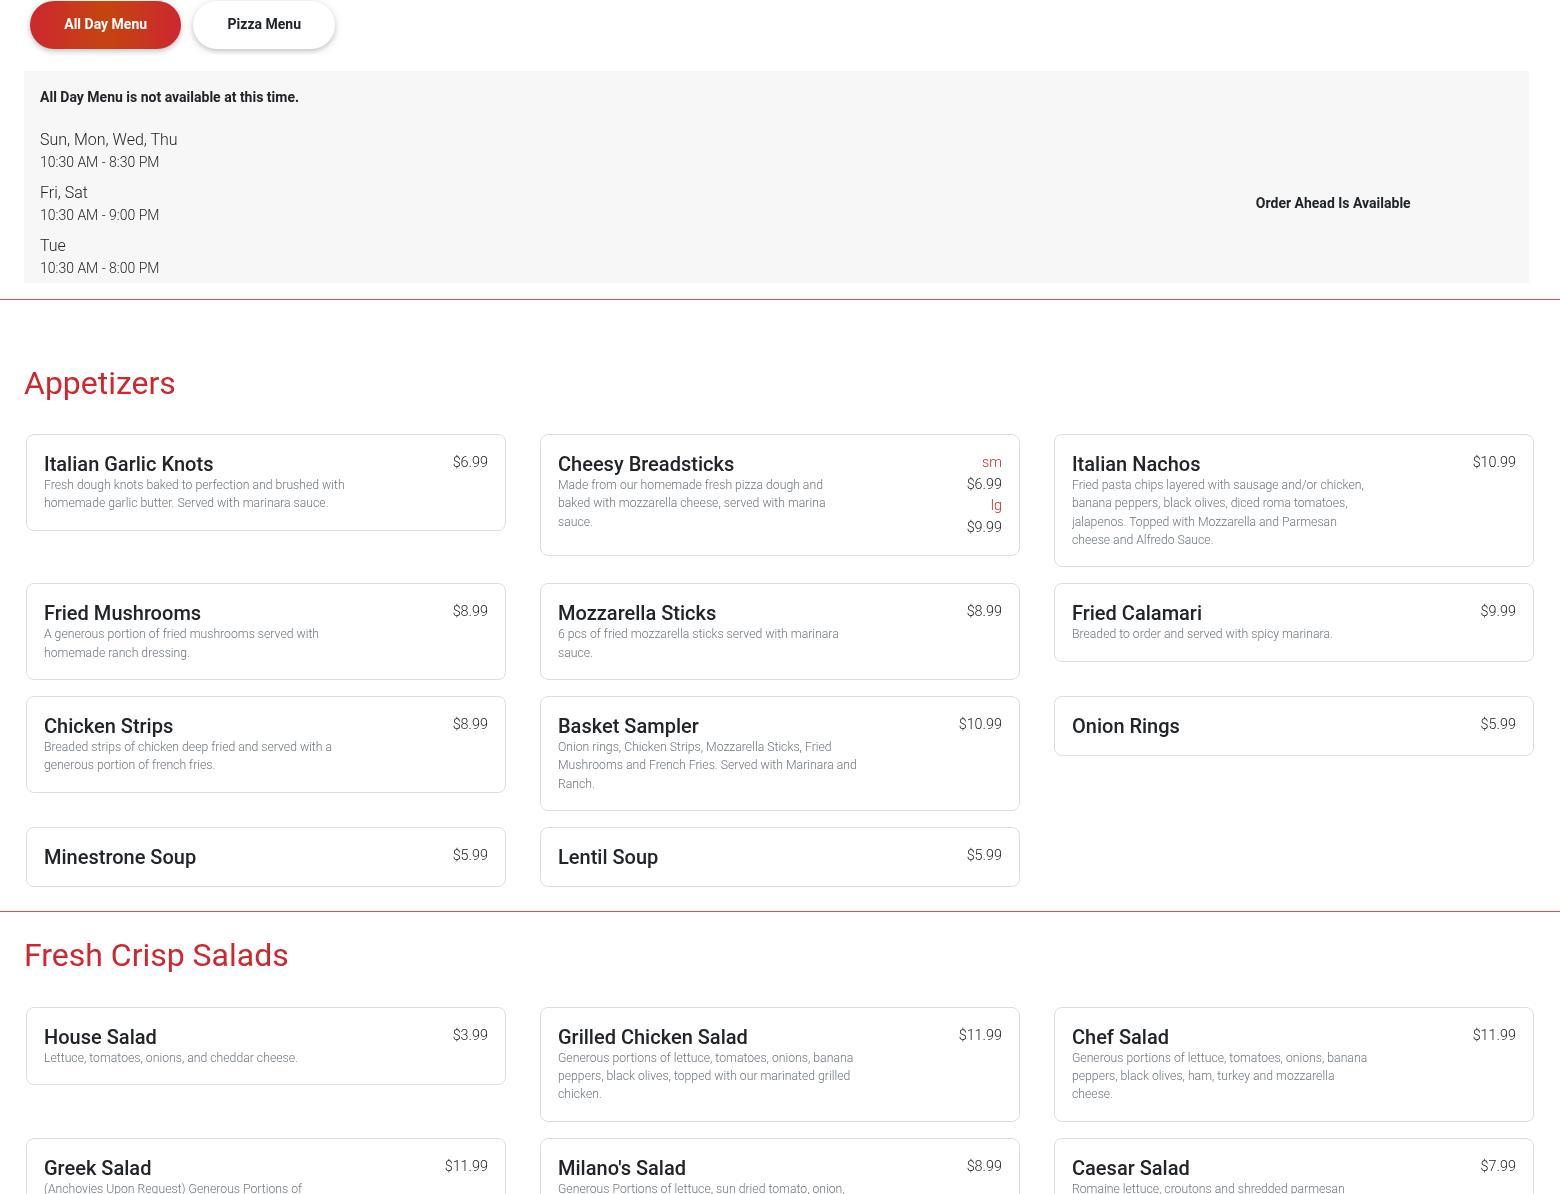Open the Pizza Menu tab

point(264,25)
